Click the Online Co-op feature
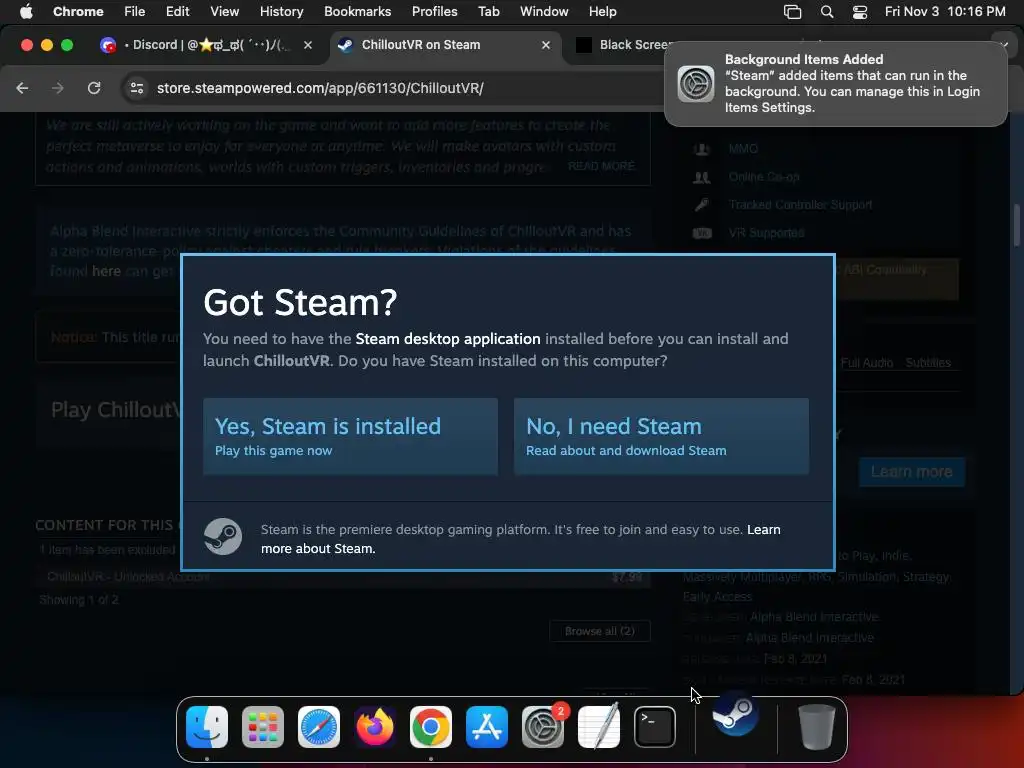 tap(763, 177)
